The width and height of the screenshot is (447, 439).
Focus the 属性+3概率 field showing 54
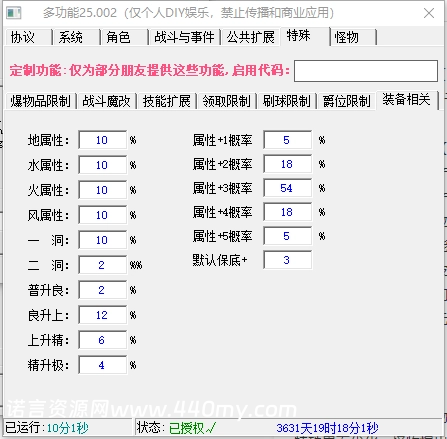pyautogui.click(x=287, y=188)
